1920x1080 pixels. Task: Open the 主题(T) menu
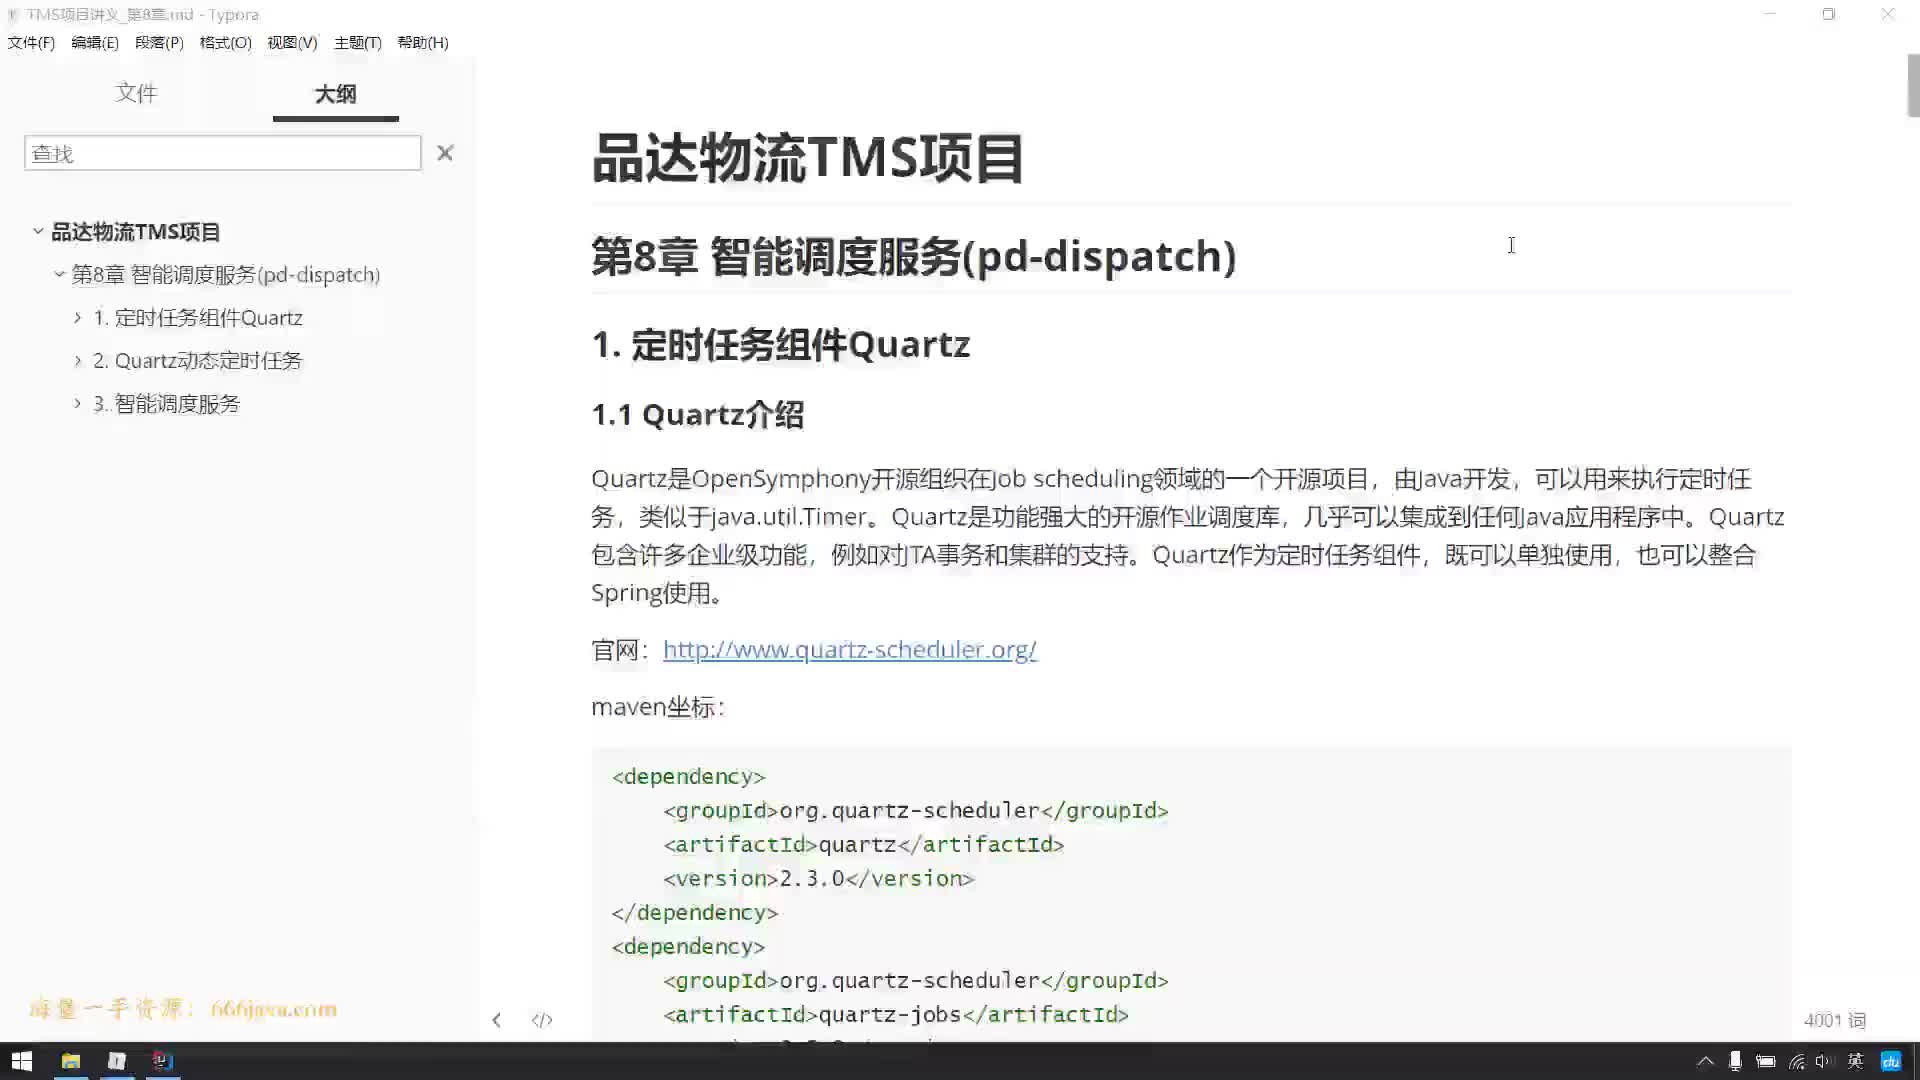pos(357,42)
